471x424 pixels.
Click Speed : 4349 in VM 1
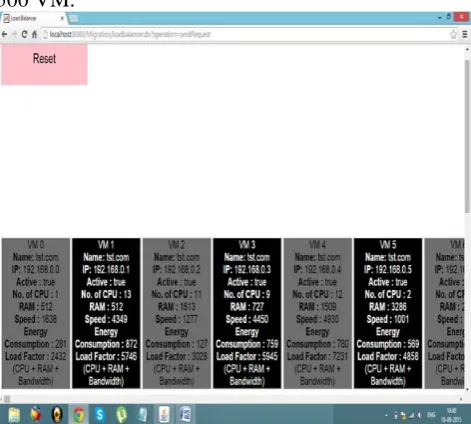106,319
